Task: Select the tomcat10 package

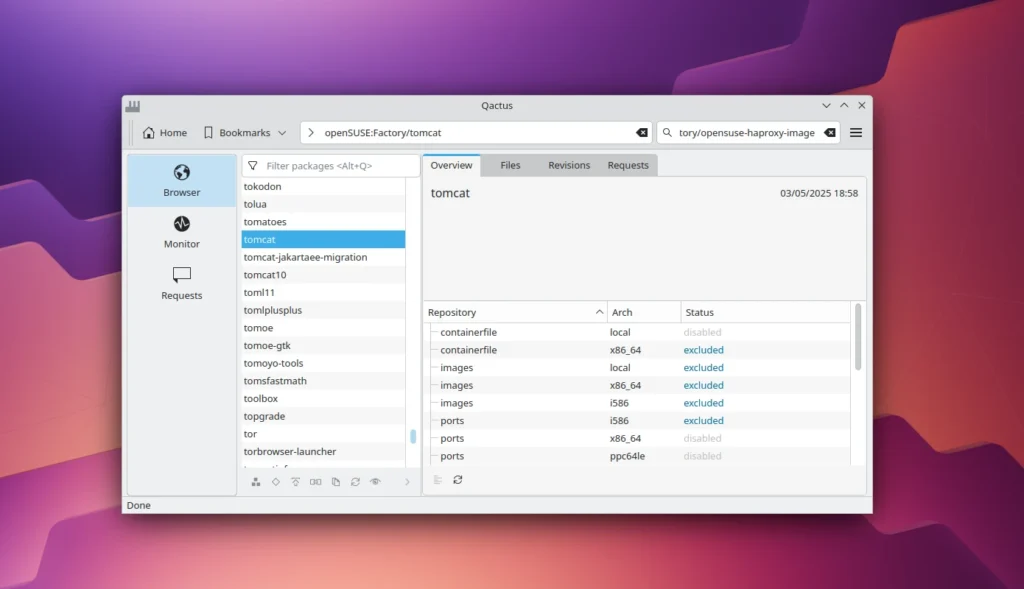Action: (x=323, y=274)
